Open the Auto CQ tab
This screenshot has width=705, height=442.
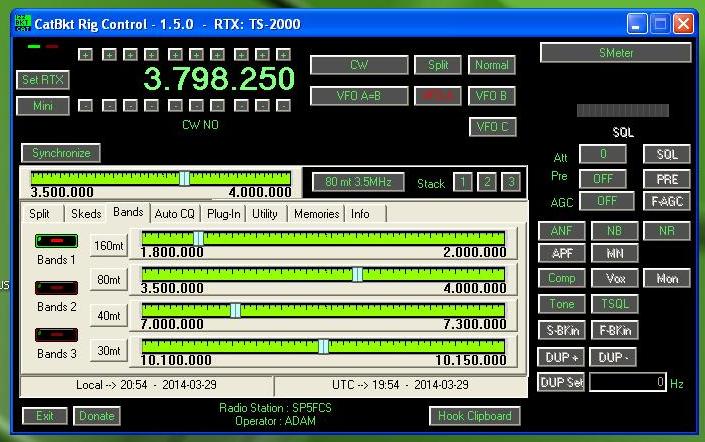tap(174, 213)
